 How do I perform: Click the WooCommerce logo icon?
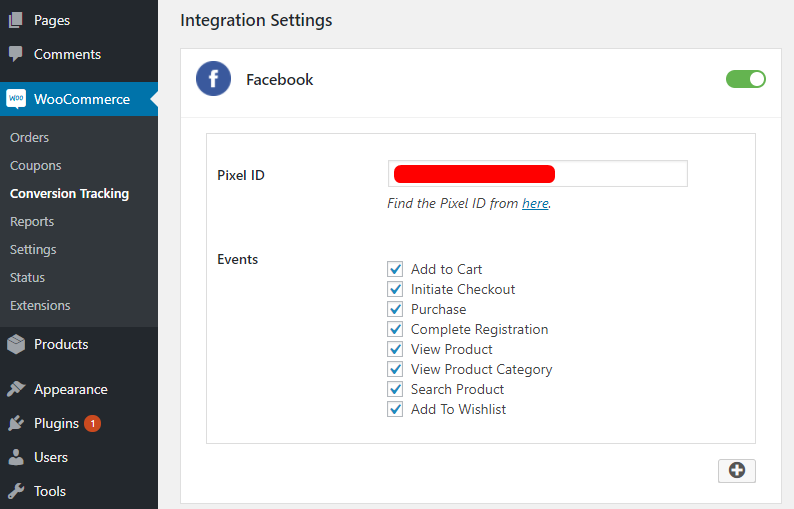tap(16, 99)
